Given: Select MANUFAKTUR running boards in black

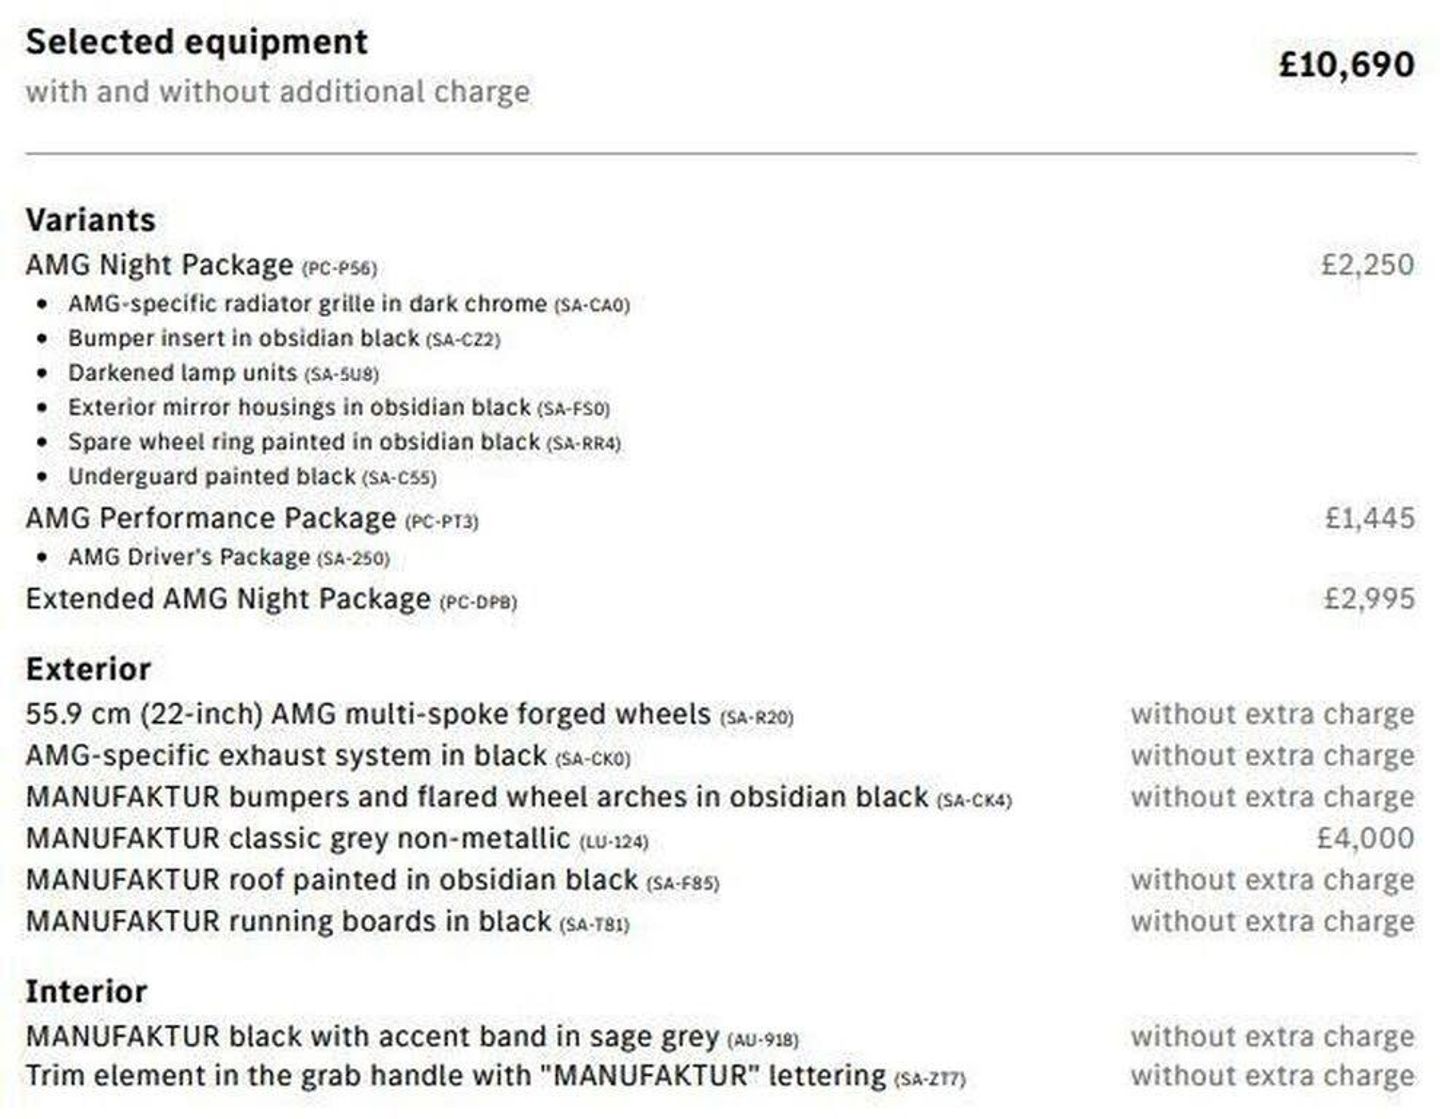Looking at the screenshot, I should click(x=289, y=921).
